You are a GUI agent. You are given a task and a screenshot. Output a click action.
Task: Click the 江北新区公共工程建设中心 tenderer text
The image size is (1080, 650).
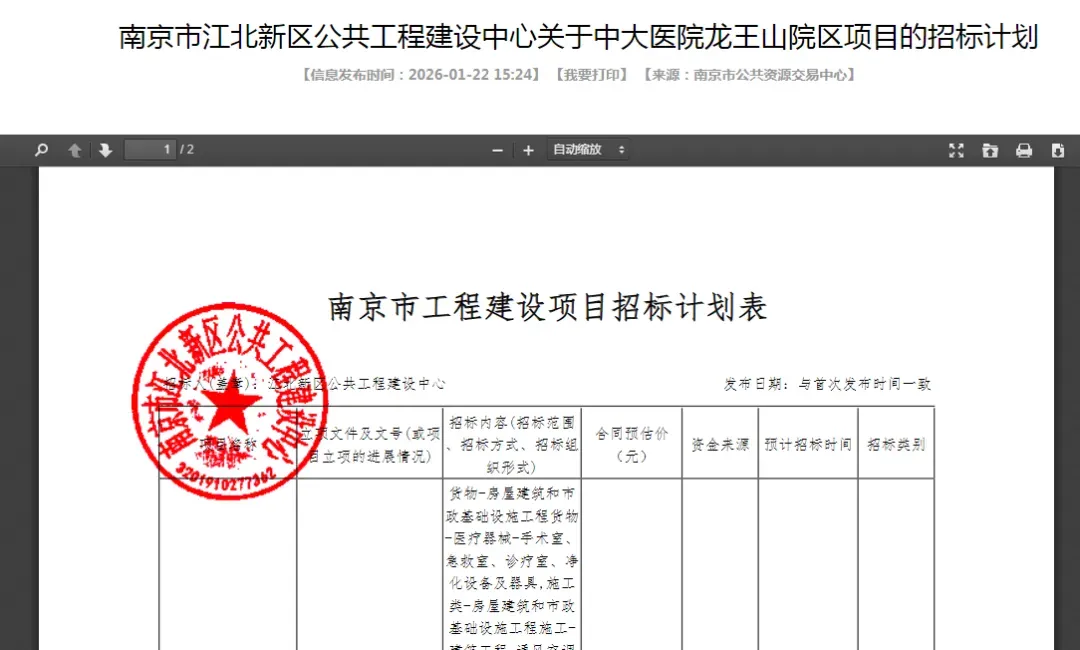point(357,384)
